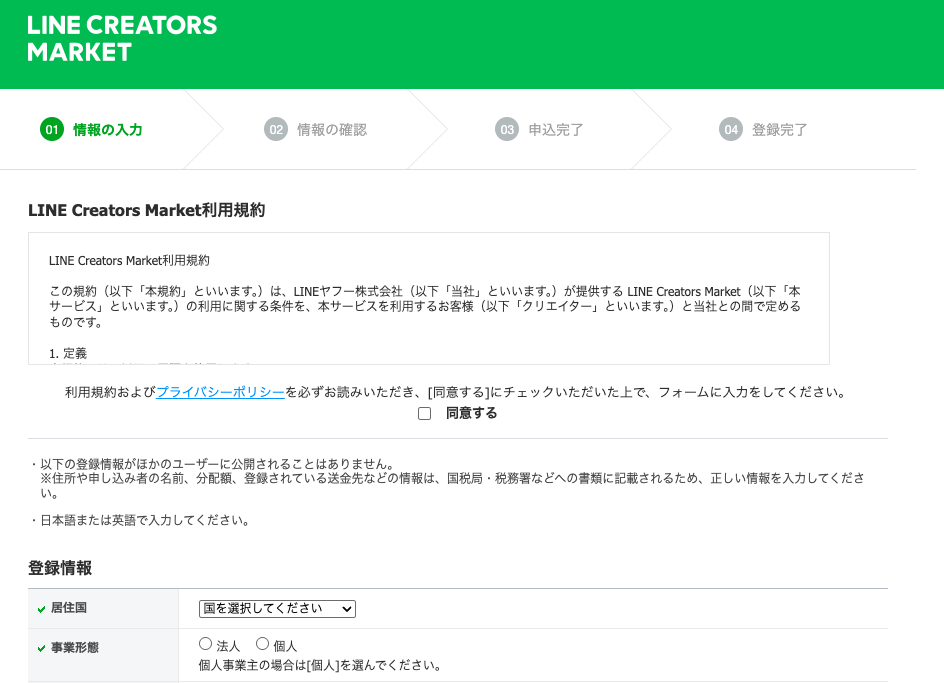Click the LINE CREATORS MARKET logo
This screenshot has width=944, height=683.
(122, 39)
